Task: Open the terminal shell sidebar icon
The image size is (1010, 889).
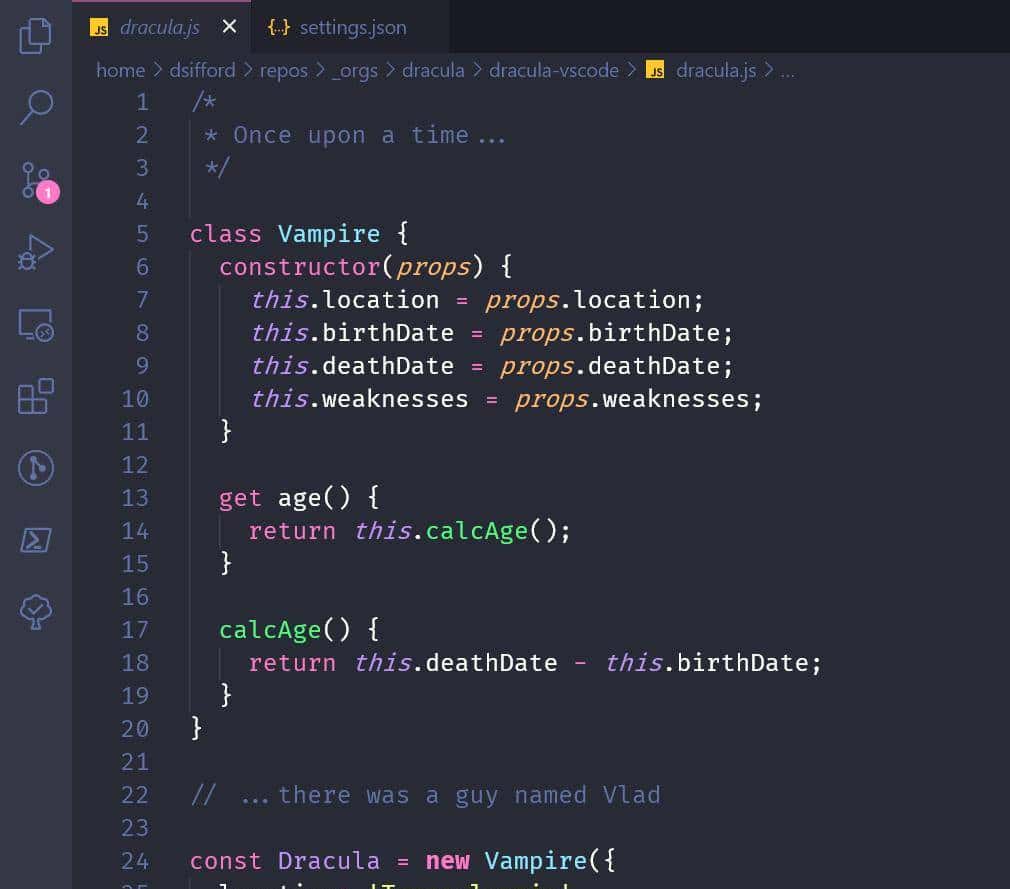Action: tap(35, 540)
